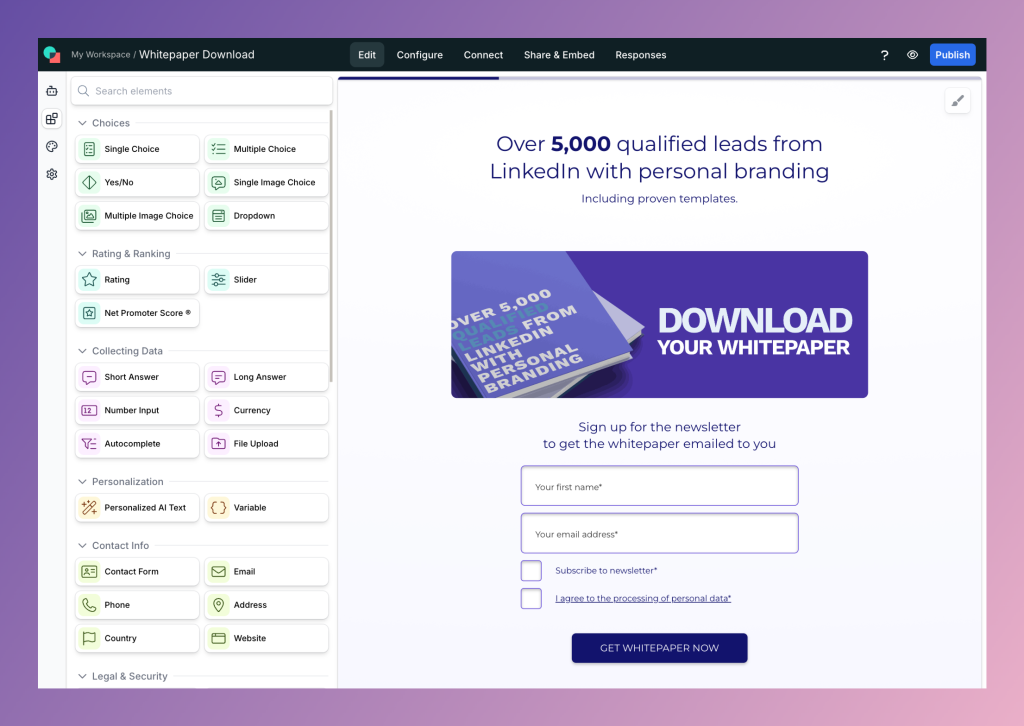Switch to the Connect tab
This screenshot has width=1024, height=726.
coord(483,55)
